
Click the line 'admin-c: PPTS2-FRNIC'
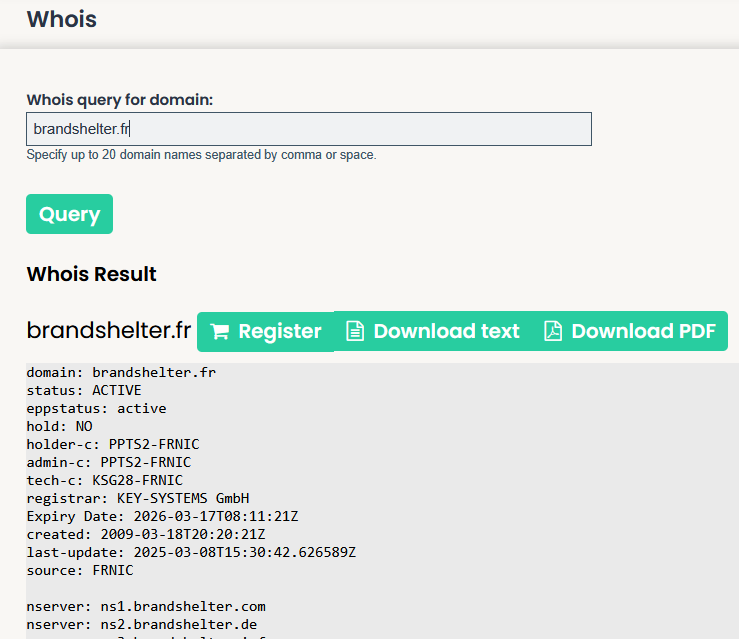[x=109, y=462]
